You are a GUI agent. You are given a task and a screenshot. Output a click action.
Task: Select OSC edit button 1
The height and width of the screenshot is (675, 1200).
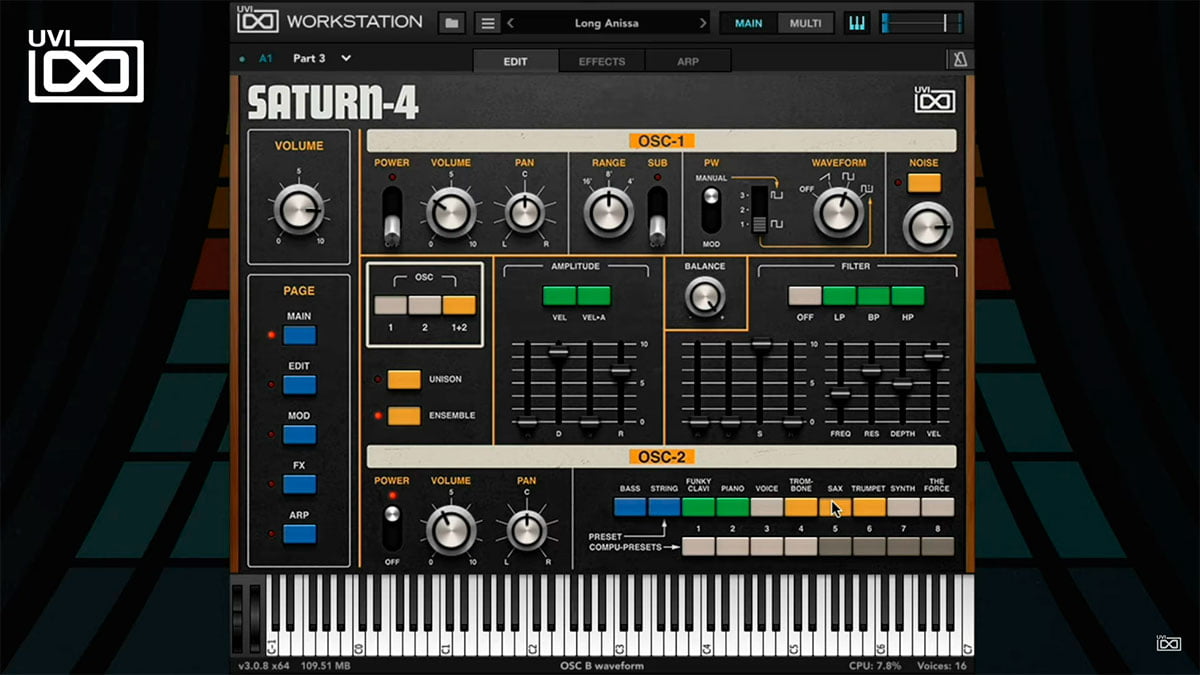(391, 305)
